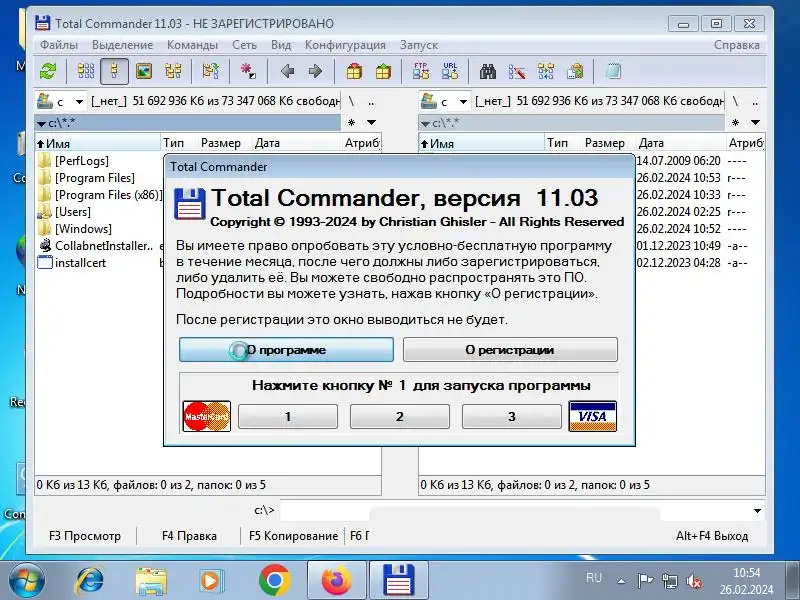Open the Конфигурация menu

345,45
